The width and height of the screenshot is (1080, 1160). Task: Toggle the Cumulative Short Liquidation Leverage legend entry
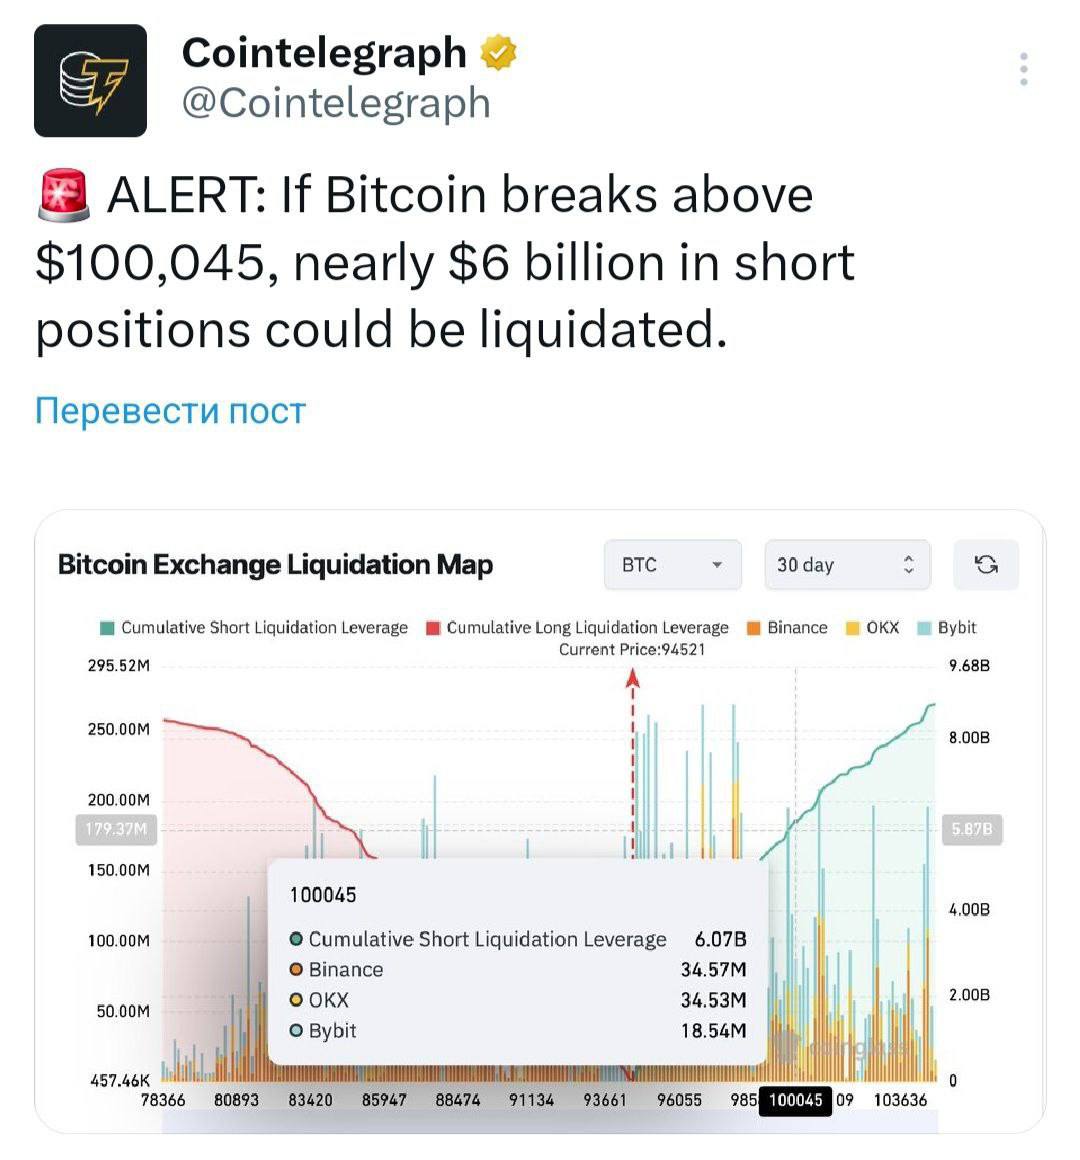pos(255,628)
